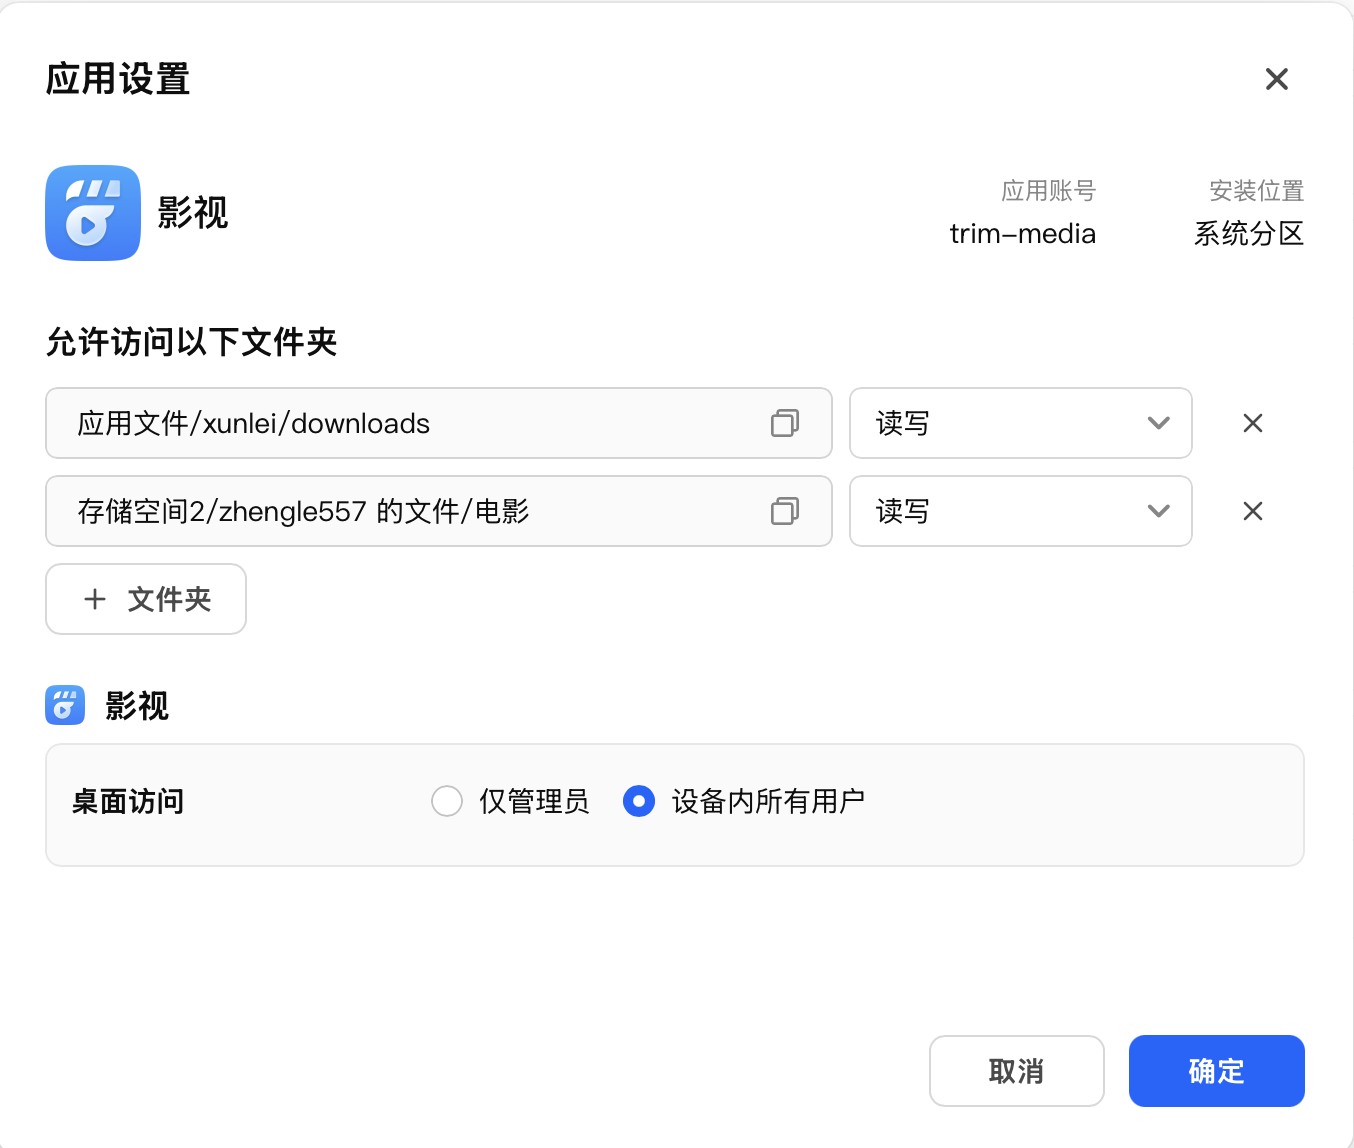Viewport: 1354px width, 1148px height.
Task: Close the 应用设置 dialog
Action: pyautogui.click(x=1276, y=79)
